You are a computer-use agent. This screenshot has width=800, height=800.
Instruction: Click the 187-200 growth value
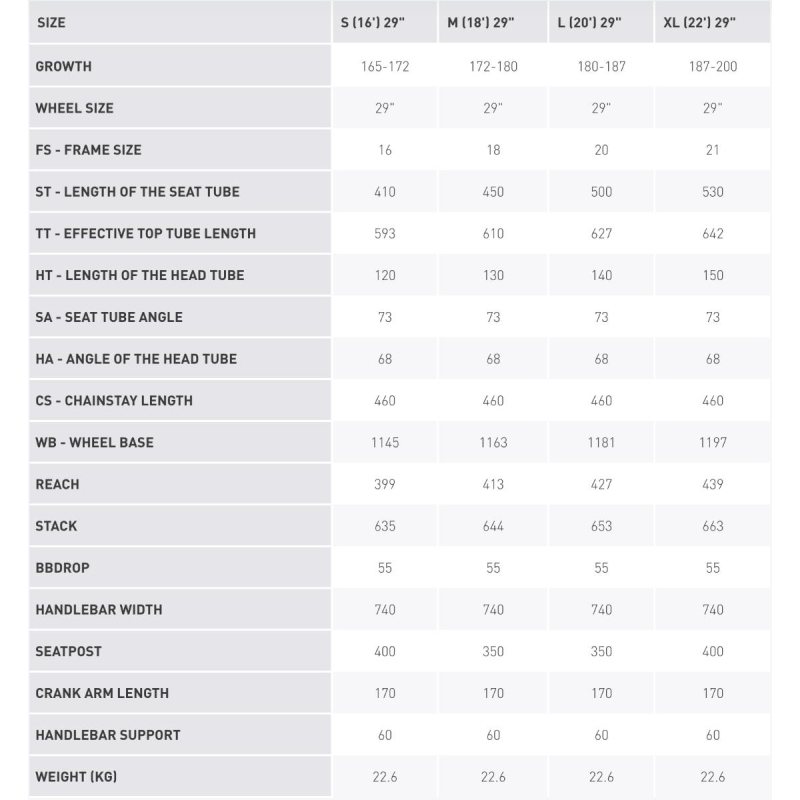point(713,66)
